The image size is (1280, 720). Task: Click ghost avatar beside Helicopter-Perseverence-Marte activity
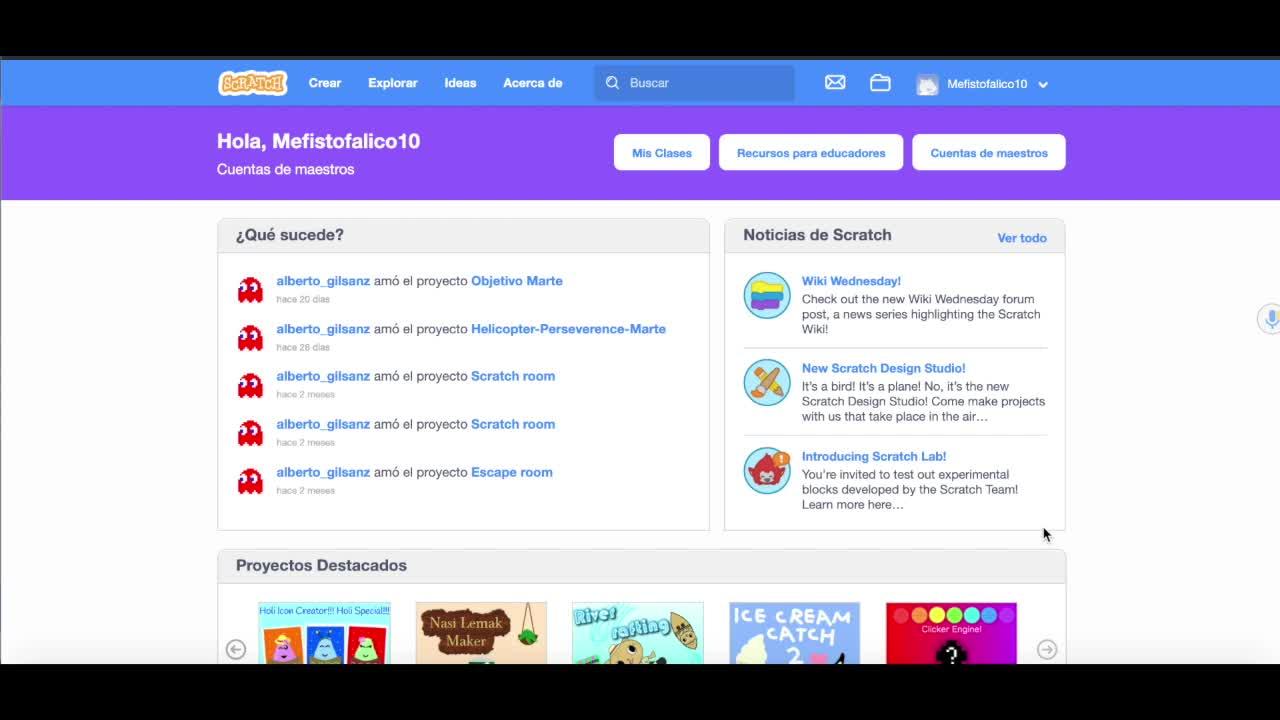click(250, 338)
